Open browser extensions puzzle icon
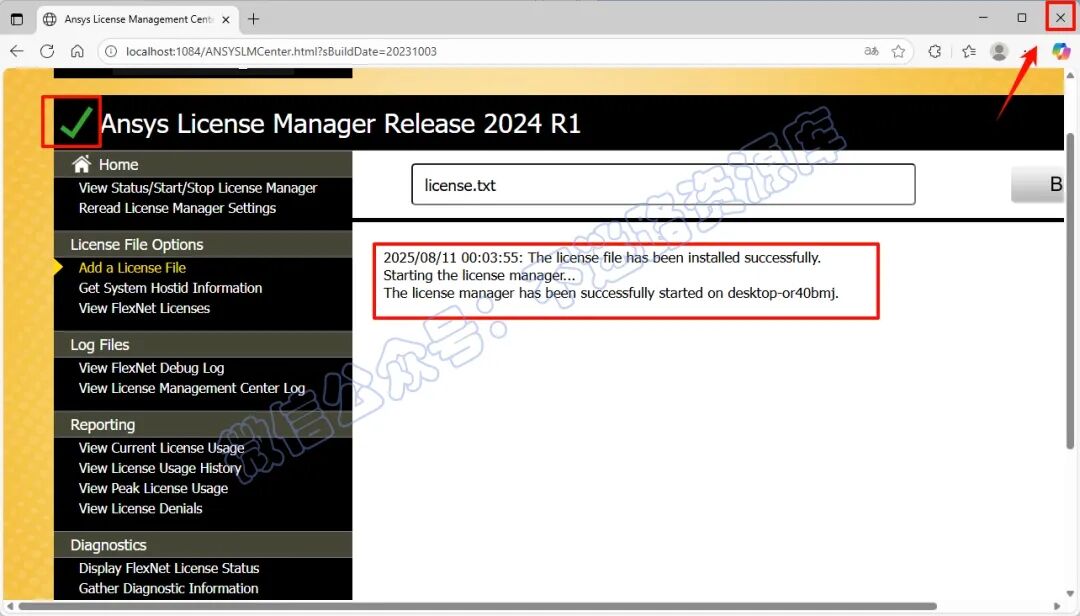The image size is (1080, 616). pyautogui.click(x=935, y=51)
